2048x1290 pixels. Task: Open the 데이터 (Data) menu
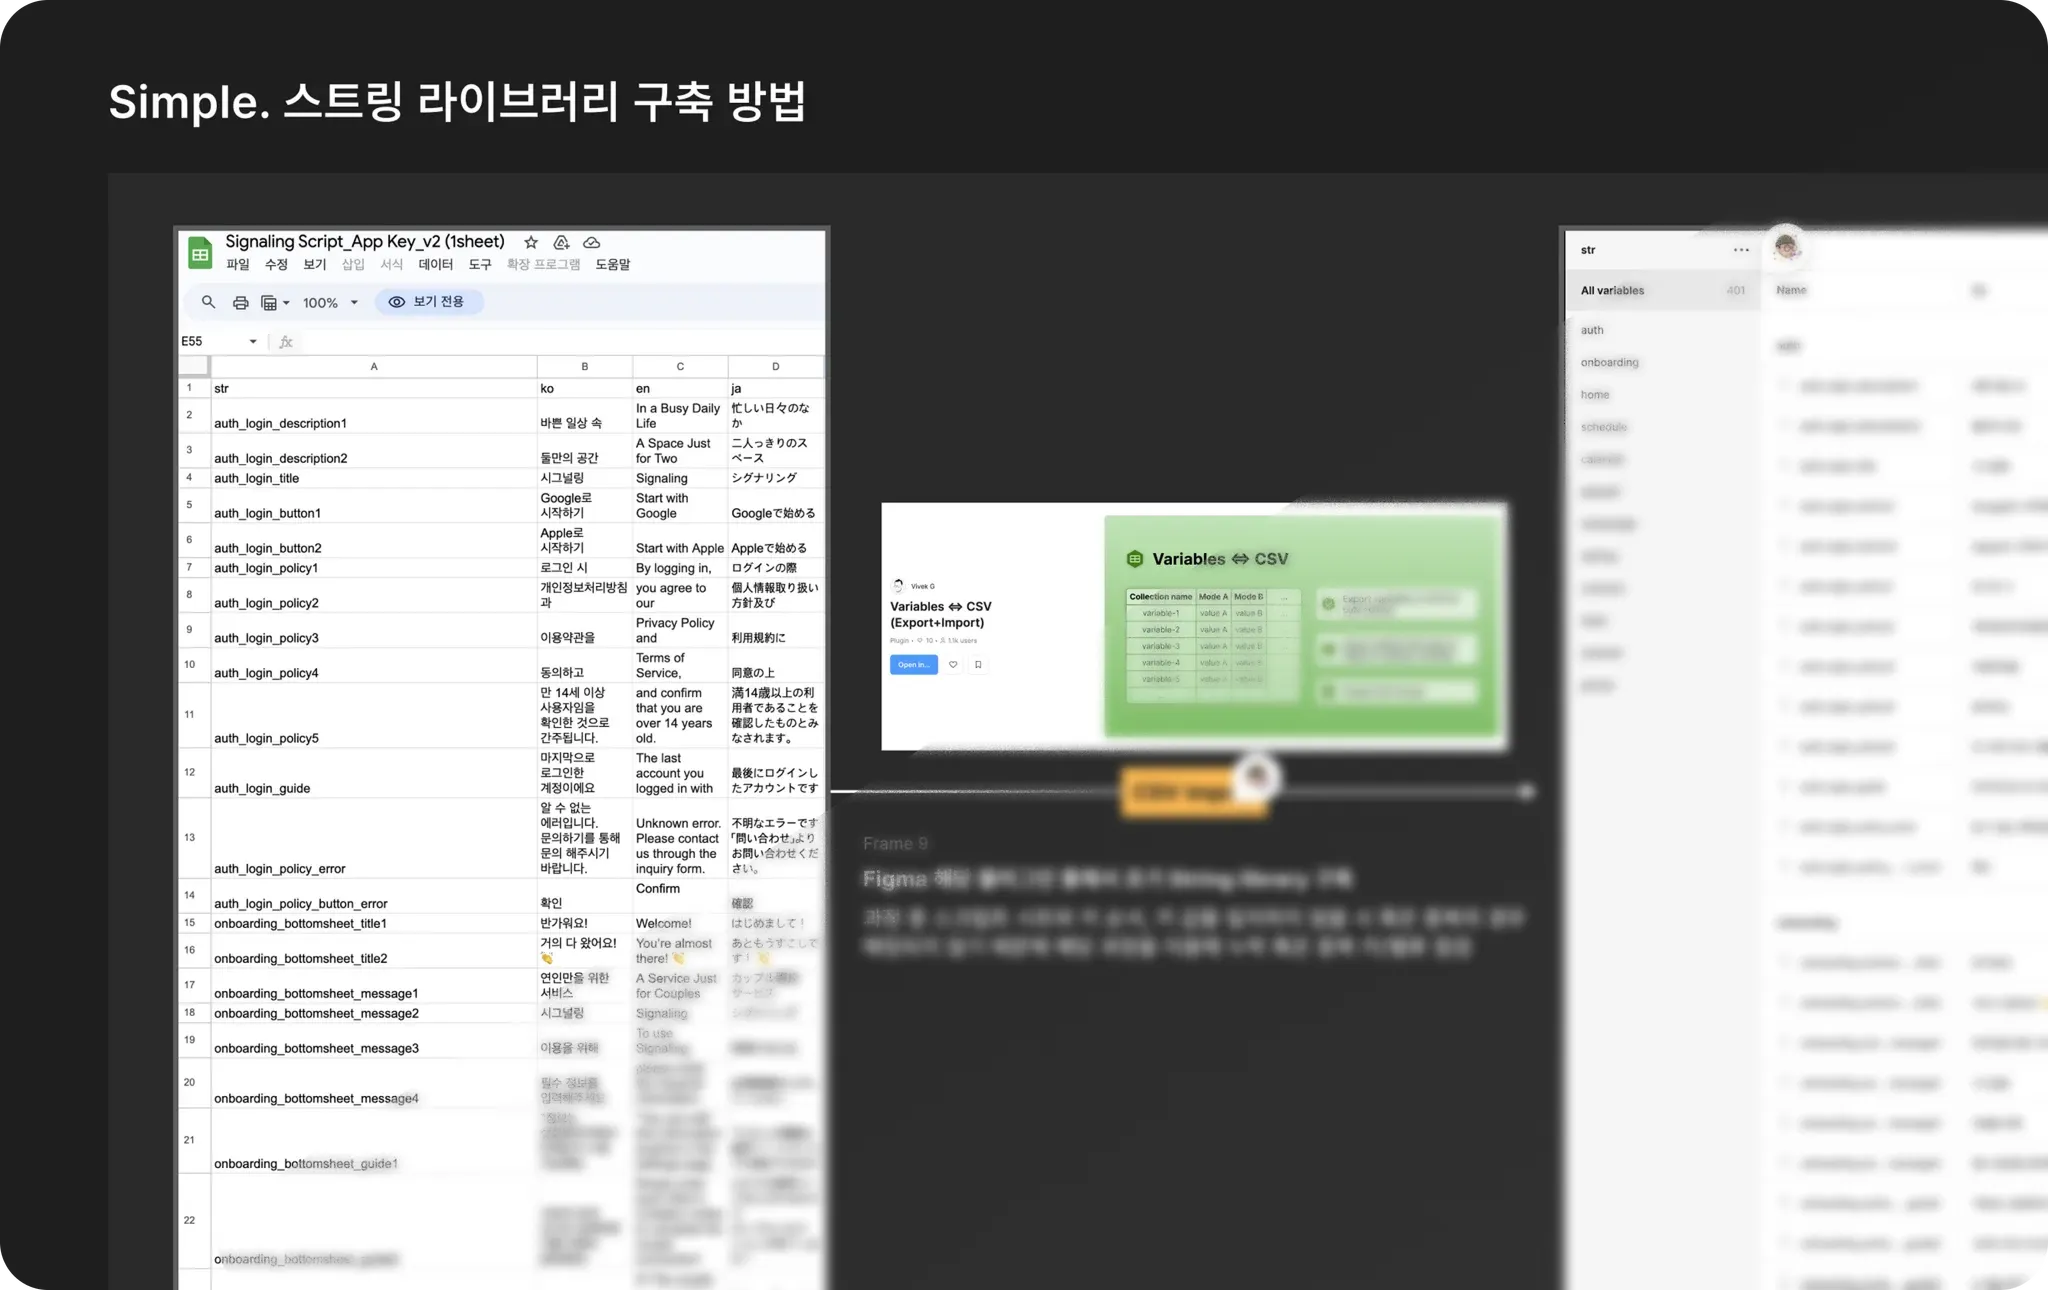point(435,265)
